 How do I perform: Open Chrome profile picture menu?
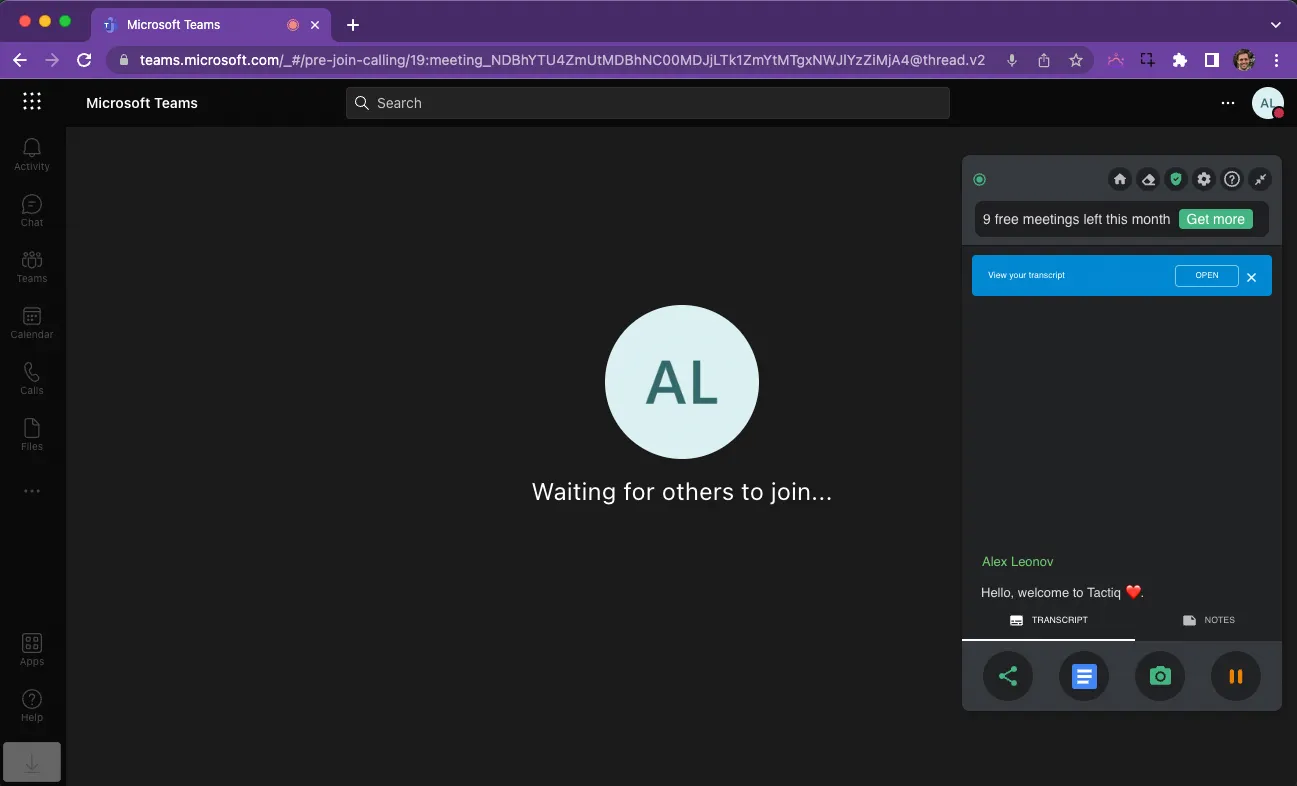coord(1244,60)
